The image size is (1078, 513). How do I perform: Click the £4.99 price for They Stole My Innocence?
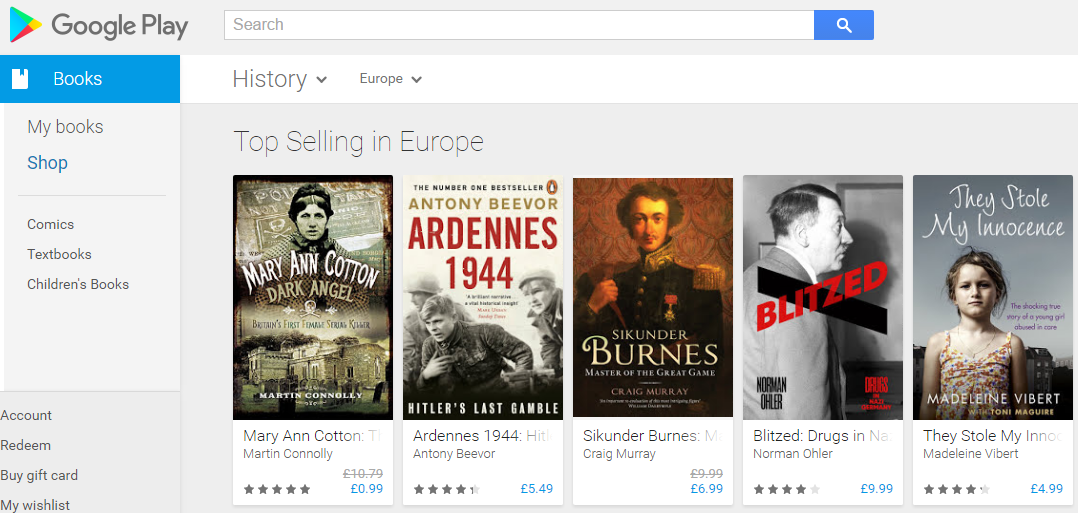click(x=1046, y=489)
